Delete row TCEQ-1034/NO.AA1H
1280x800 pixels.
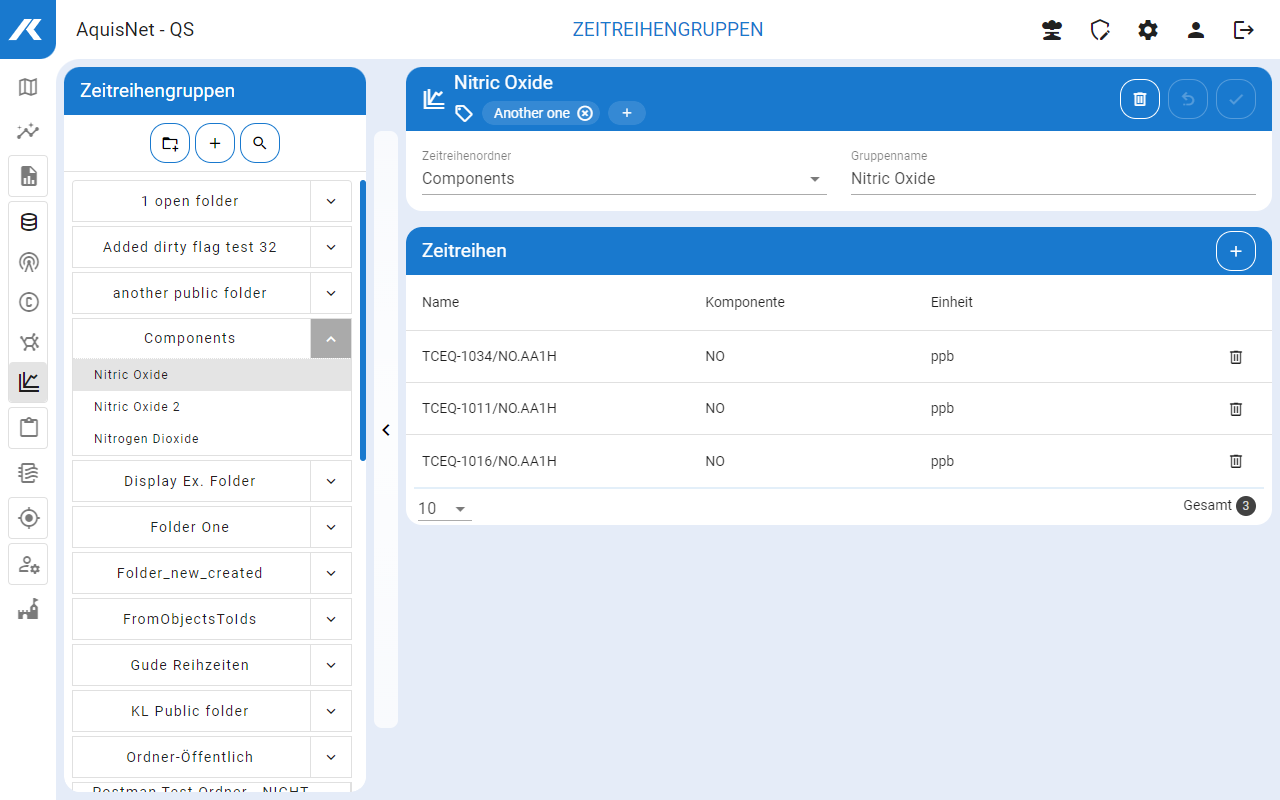1235,357
